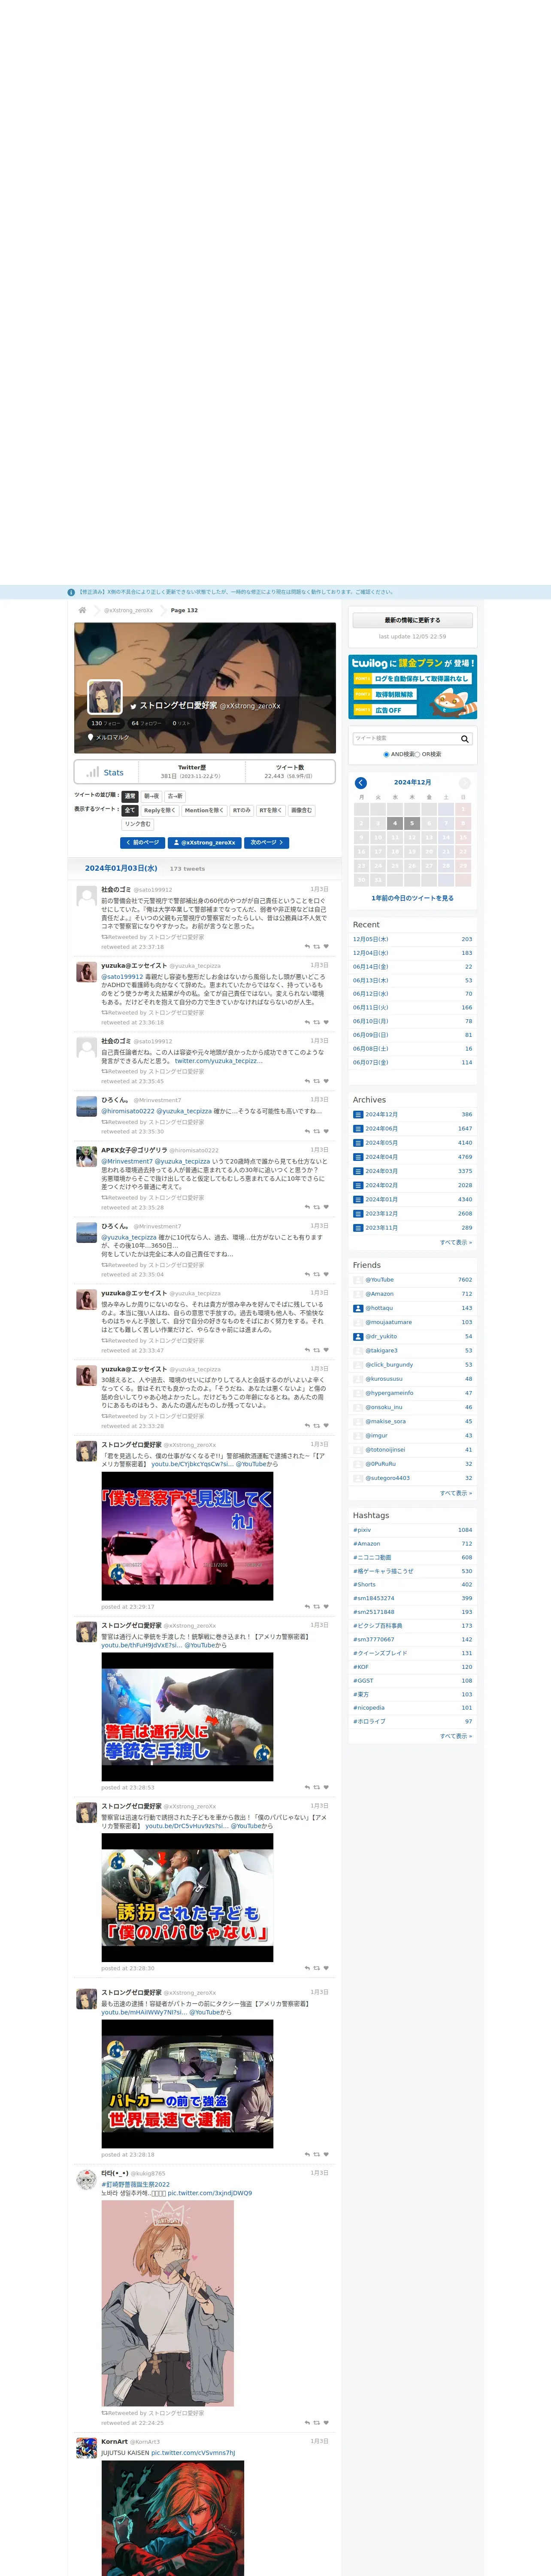The image size is (551, 2576).
Task: Click the 130 フォロー count
Action: (x=105, y=723)
